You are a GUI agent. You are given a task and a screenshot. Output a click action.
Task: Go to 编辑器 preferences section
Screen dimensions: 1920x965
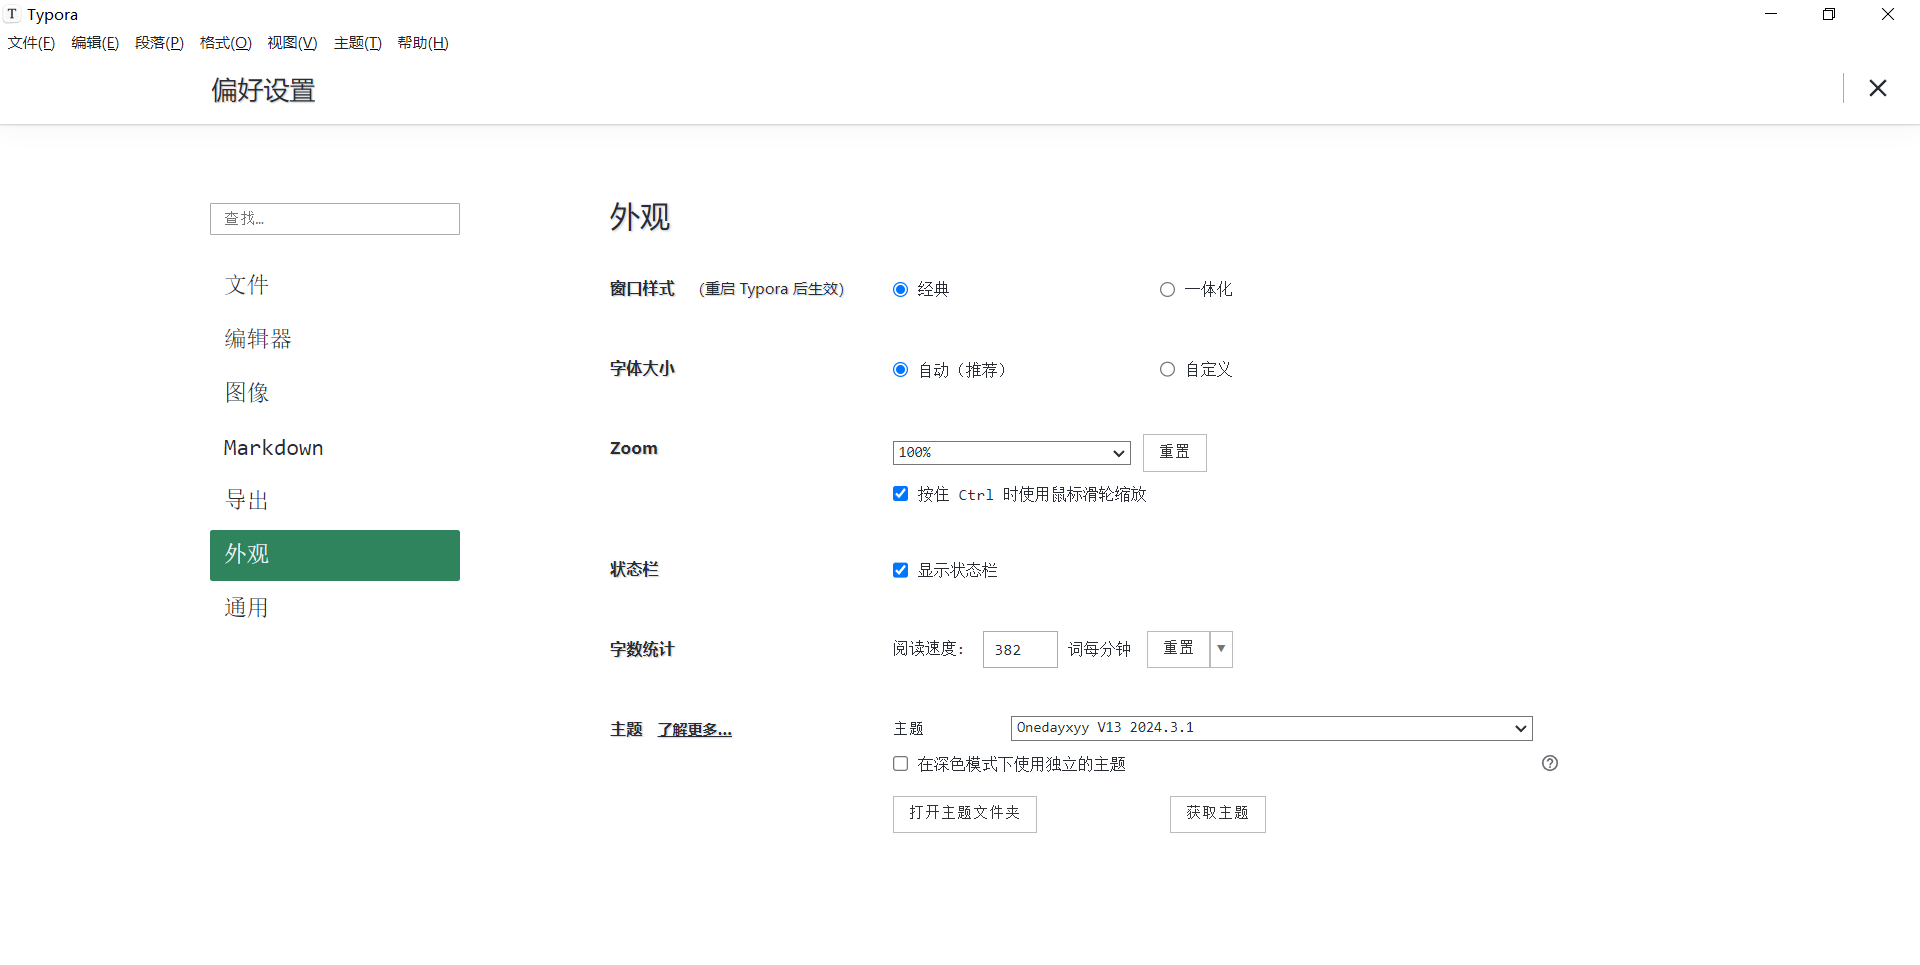pos(335,339)
